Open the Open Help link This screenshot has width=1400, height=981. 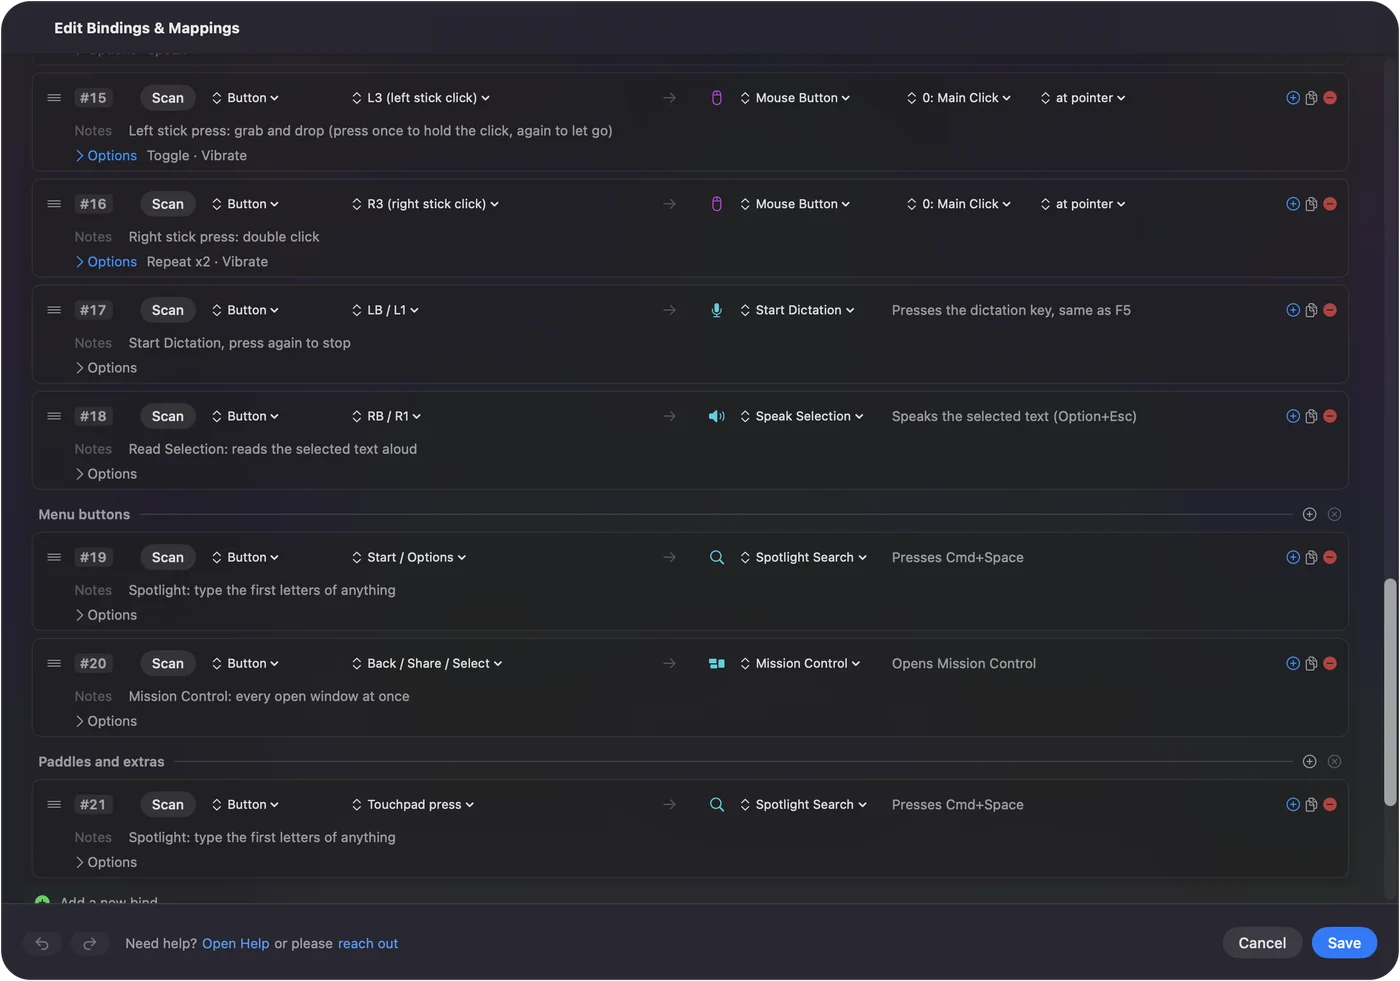236,943
